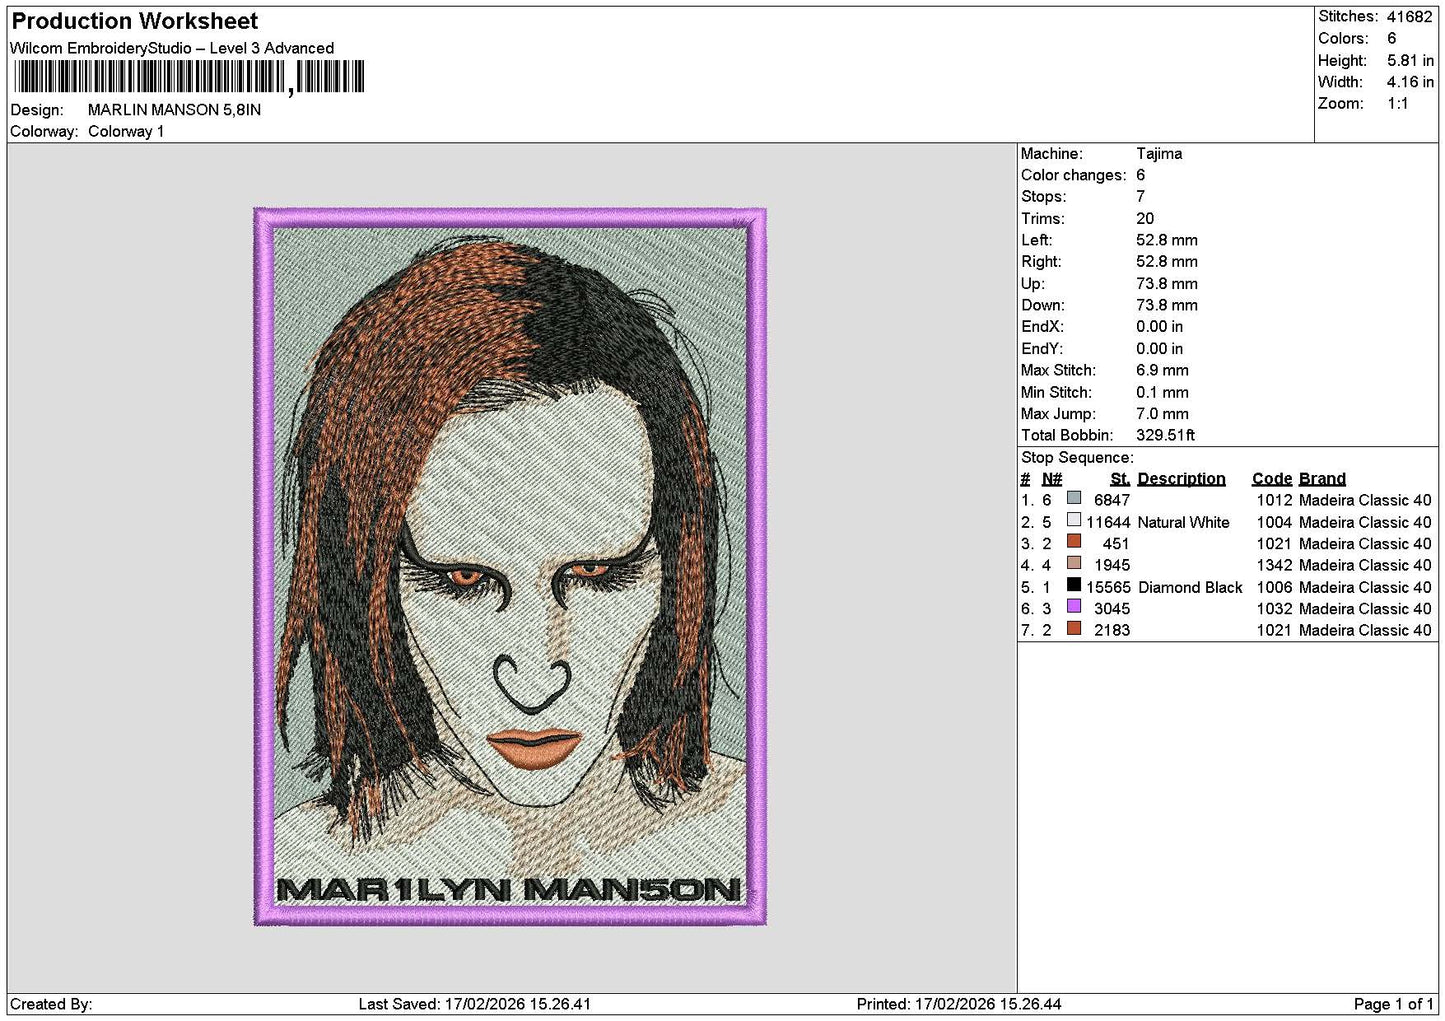Click the Brand column header
The image size is (1445, 1021).
coord(1322,479)
